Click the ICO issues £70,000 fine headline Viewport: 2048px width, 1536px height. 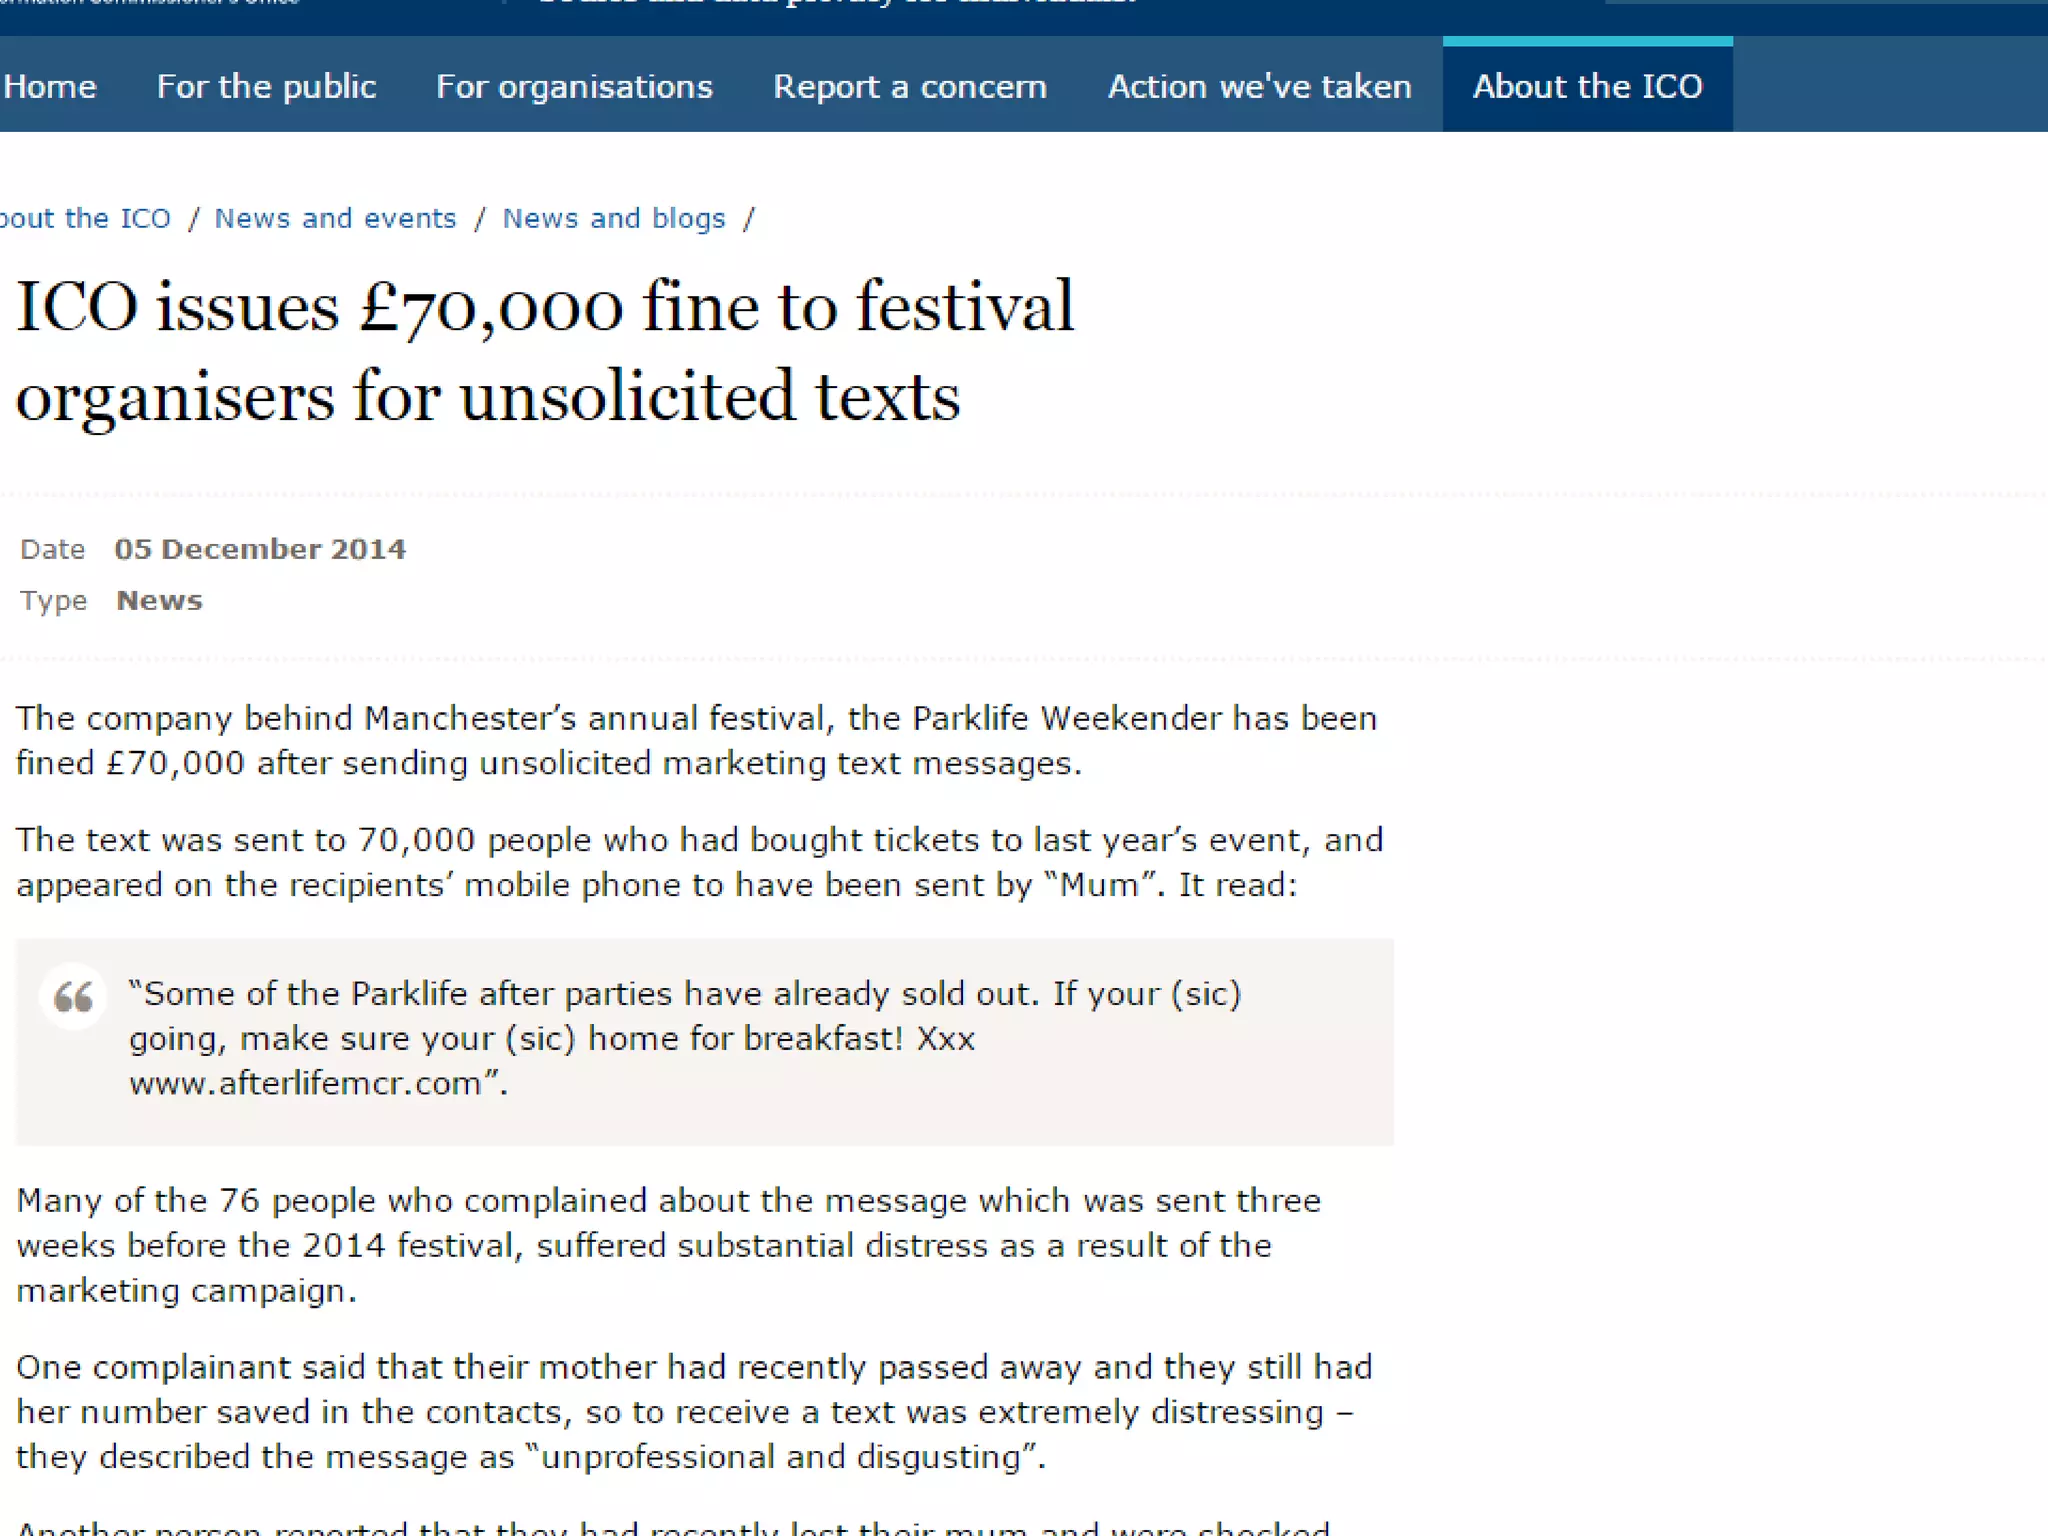[545, 350]
